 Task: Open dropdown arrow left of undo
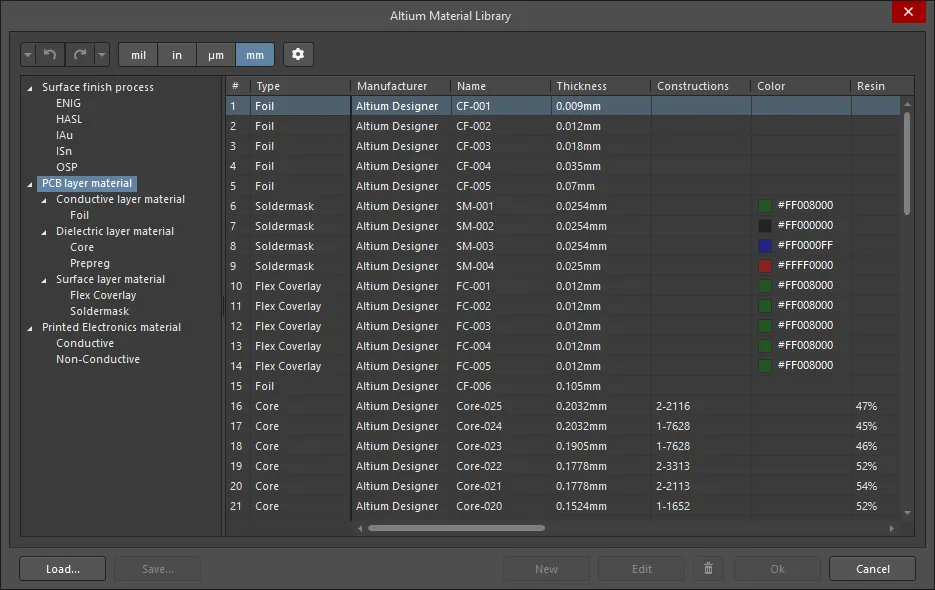pyautogui.click(x=27, y=55)
